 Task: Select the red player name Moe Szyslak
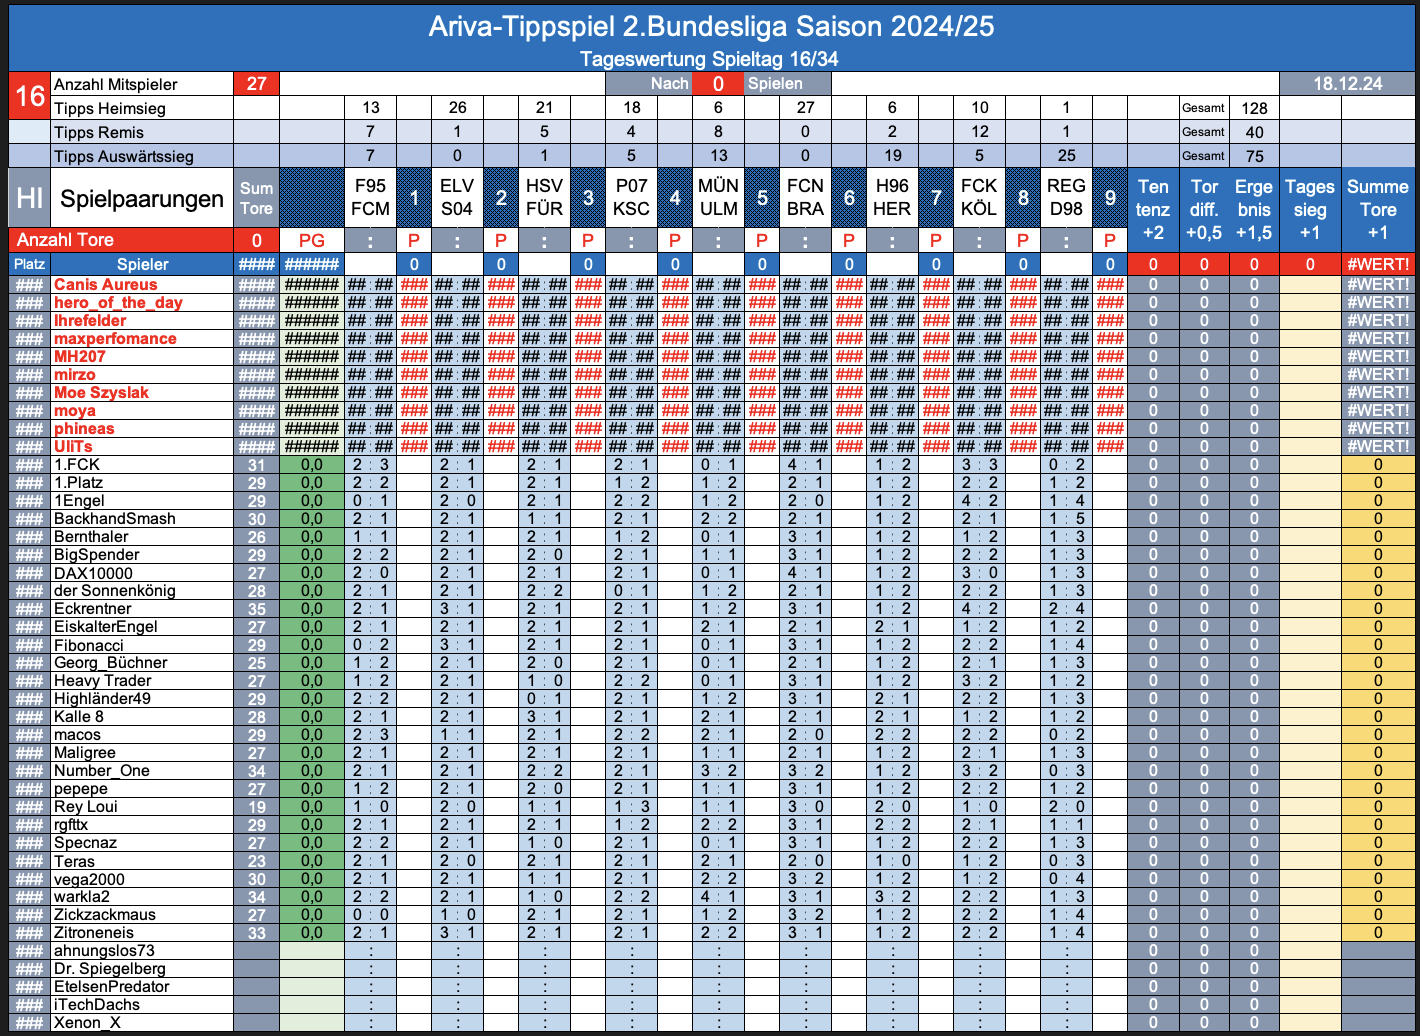(x=101, y=393)
